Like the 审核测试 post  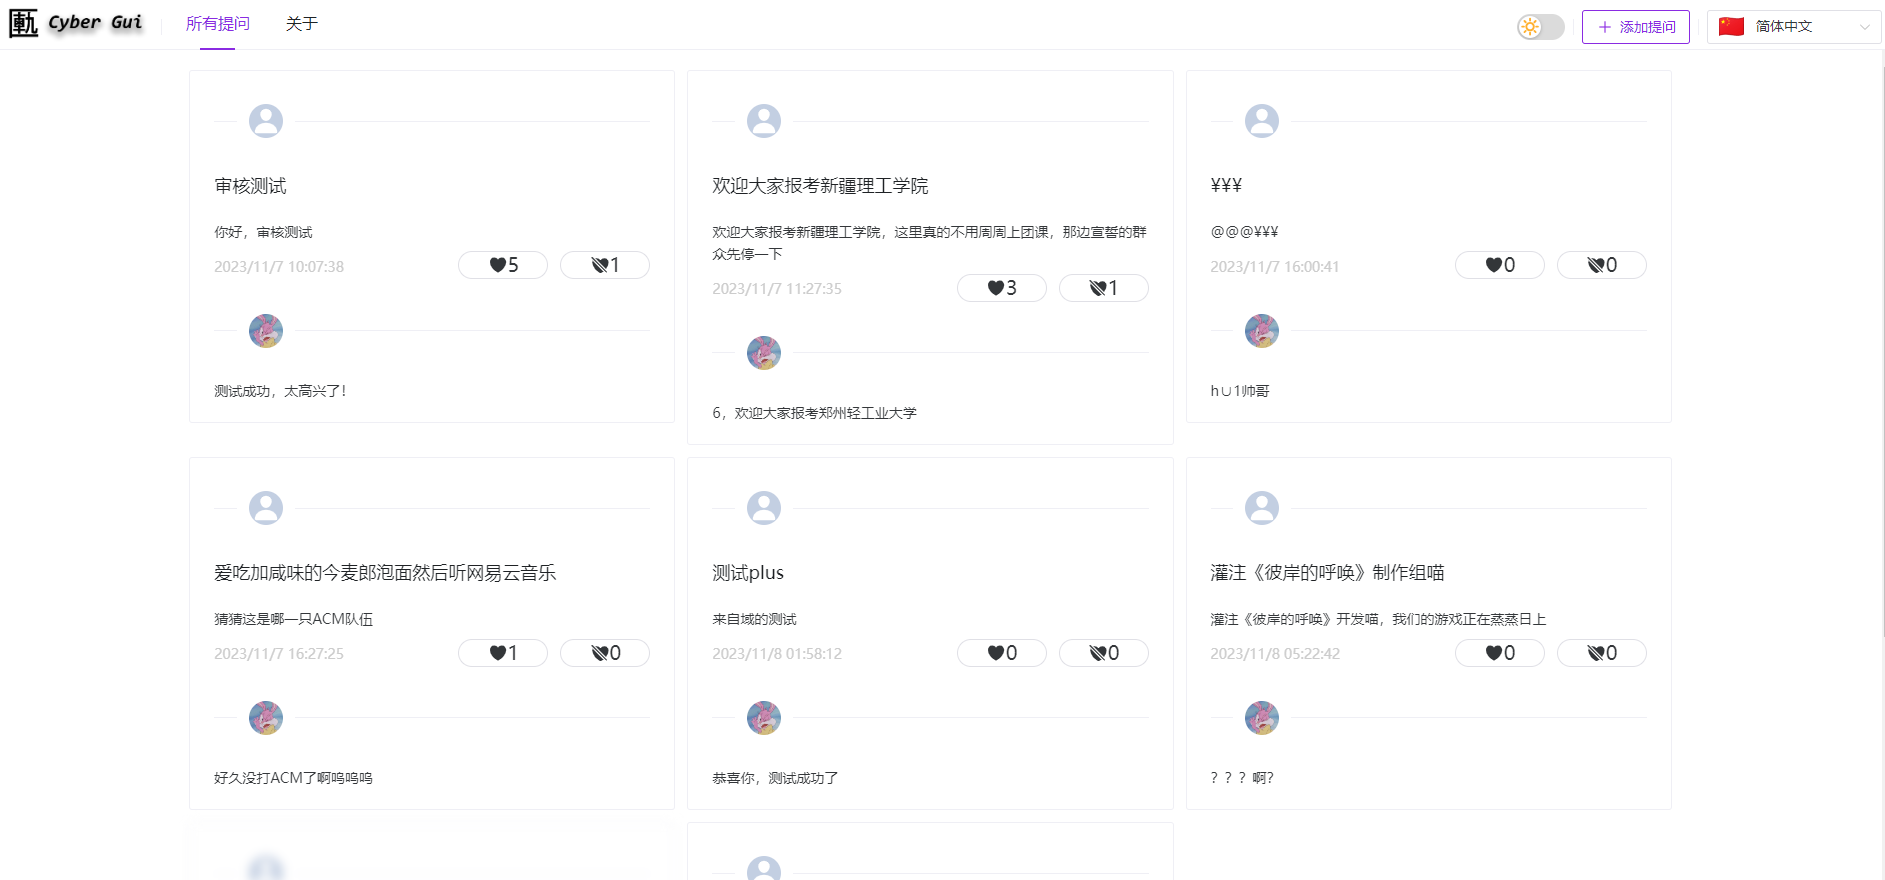503,265
